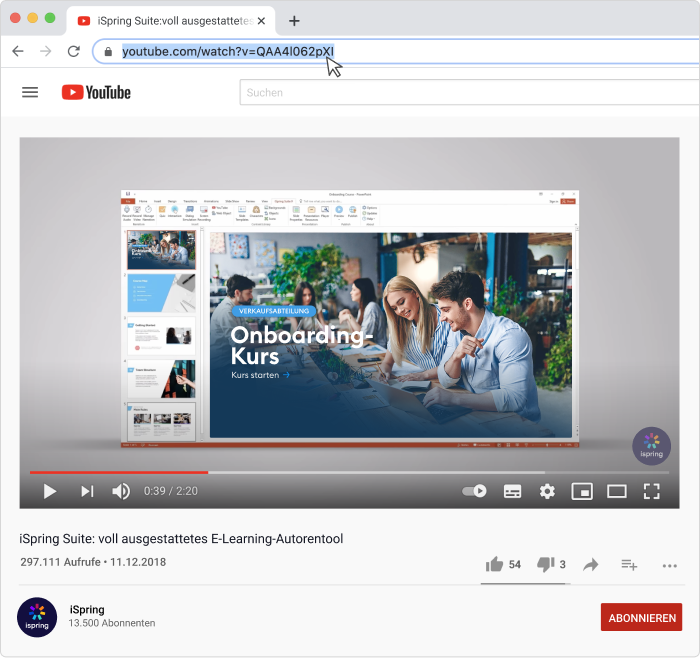Share the video via arrow icon
This screenshot has height=658, width=700.
point(591,565)
